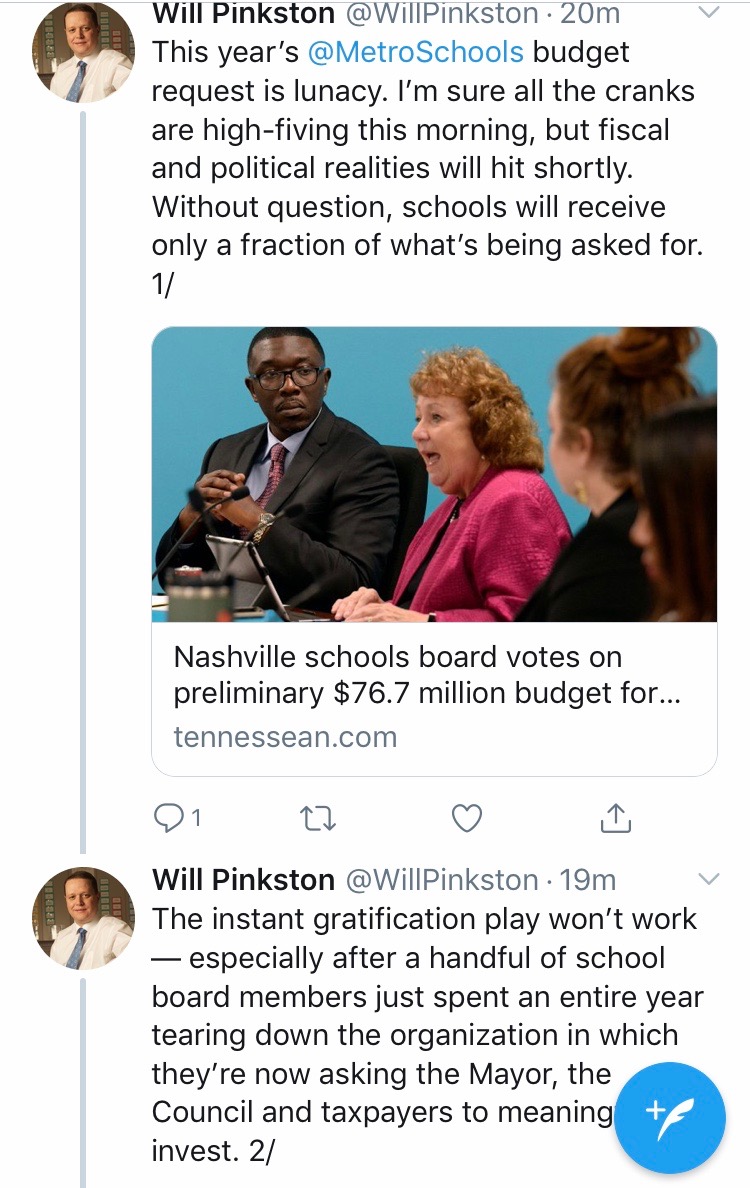Image resolution: width=750 pixels, height=1188 pixels.
Task: Tap the reply count number 1
Action: (x=196, y=819)
